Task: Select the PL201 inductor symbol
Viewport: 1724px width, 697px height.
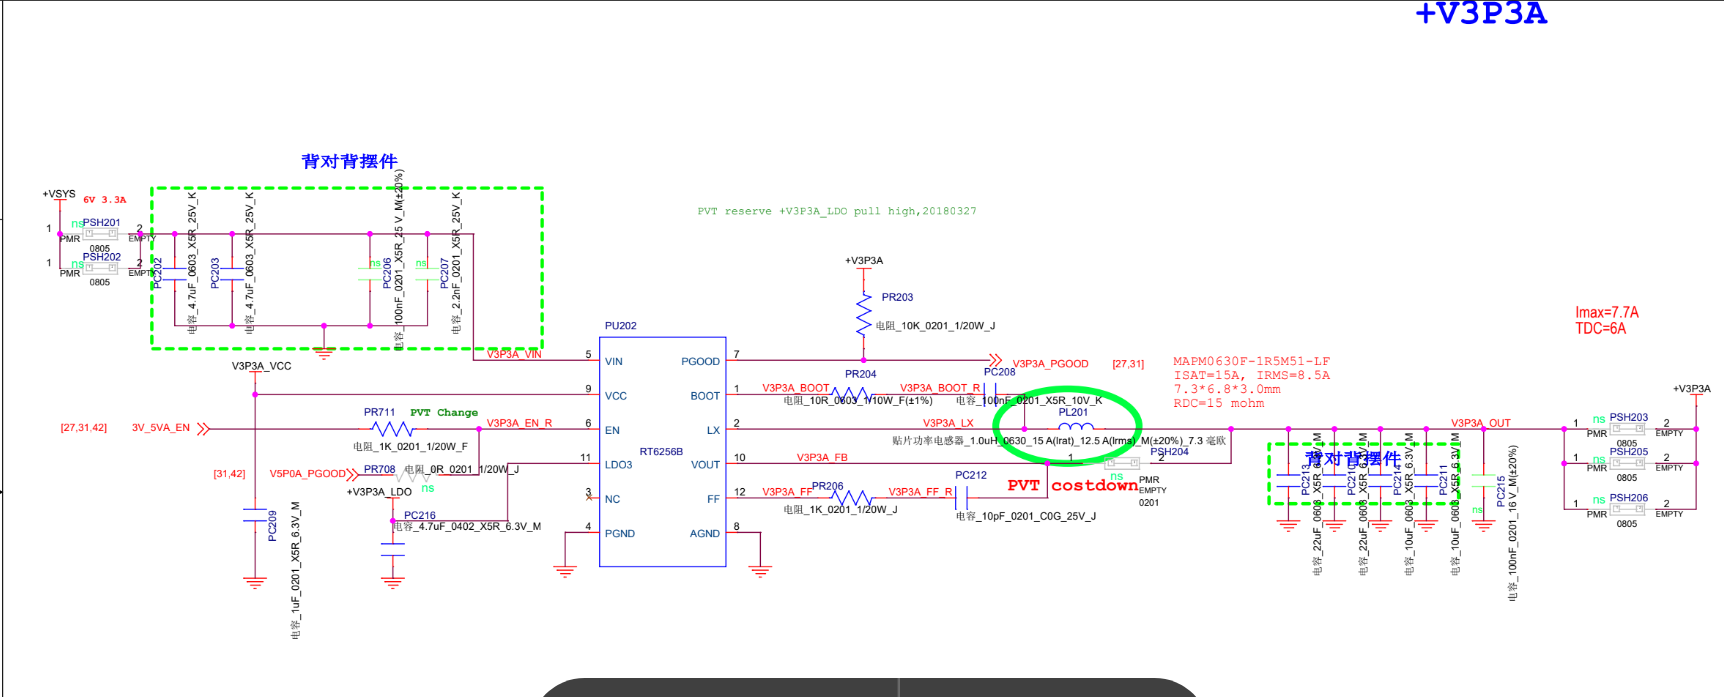Action: pos(1075,427)
